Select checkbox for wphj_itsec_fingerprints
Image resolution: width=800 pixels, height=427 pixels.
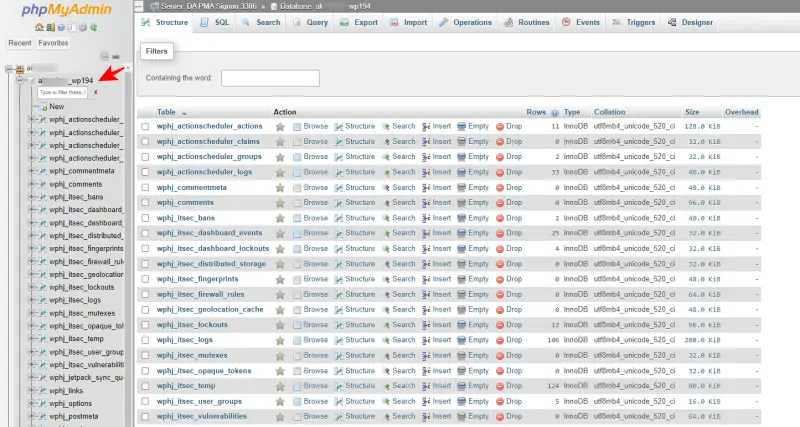[x=146, y=279]
